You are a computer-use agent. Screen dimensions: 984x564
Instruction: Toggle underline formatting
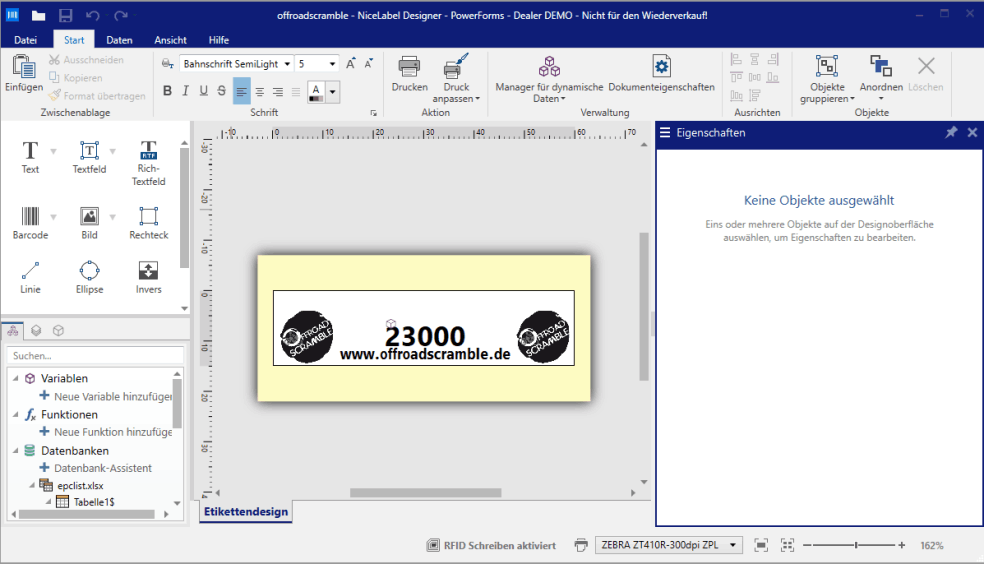click(x=203, y=91)
